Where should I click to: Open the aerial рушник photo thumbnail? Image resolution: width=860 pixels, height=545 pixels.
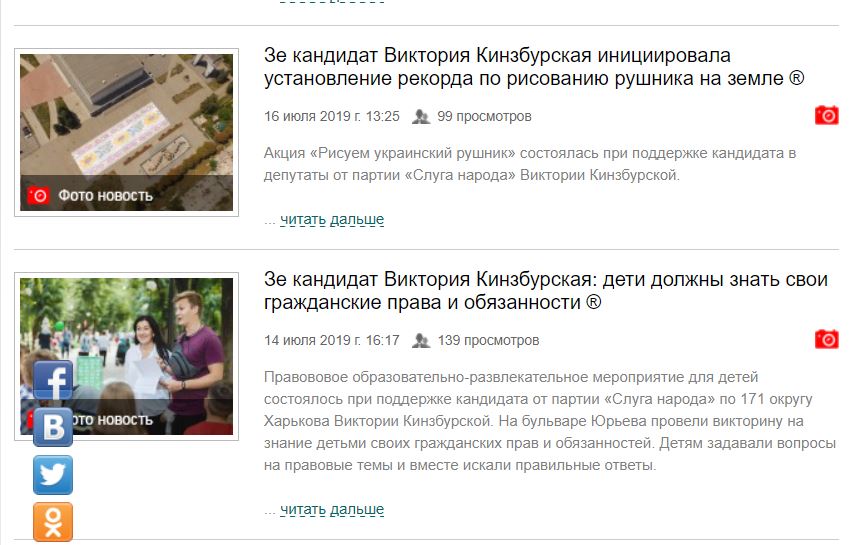[126, 132]
